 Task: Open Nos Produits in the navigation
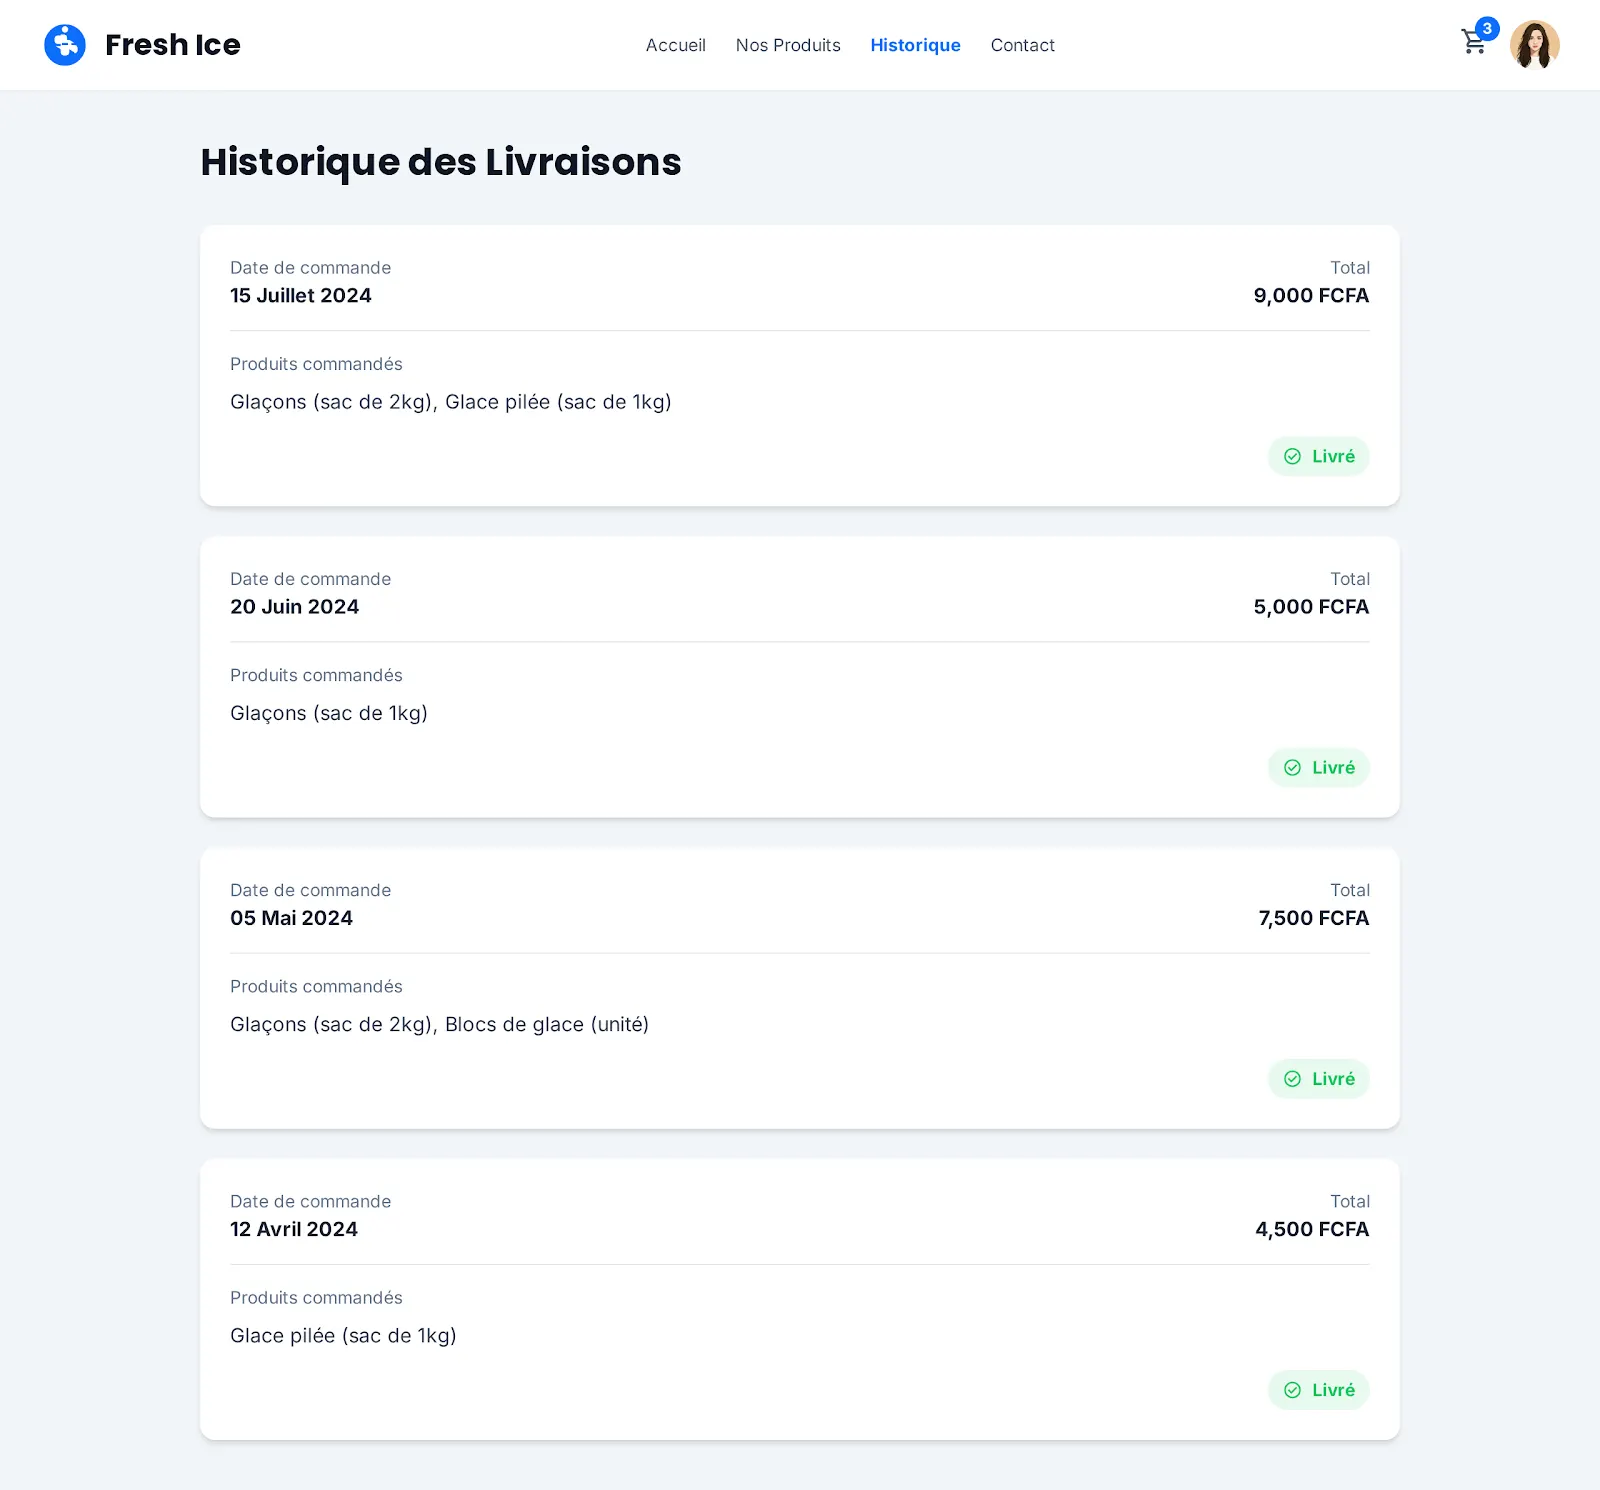click(788, 45)
